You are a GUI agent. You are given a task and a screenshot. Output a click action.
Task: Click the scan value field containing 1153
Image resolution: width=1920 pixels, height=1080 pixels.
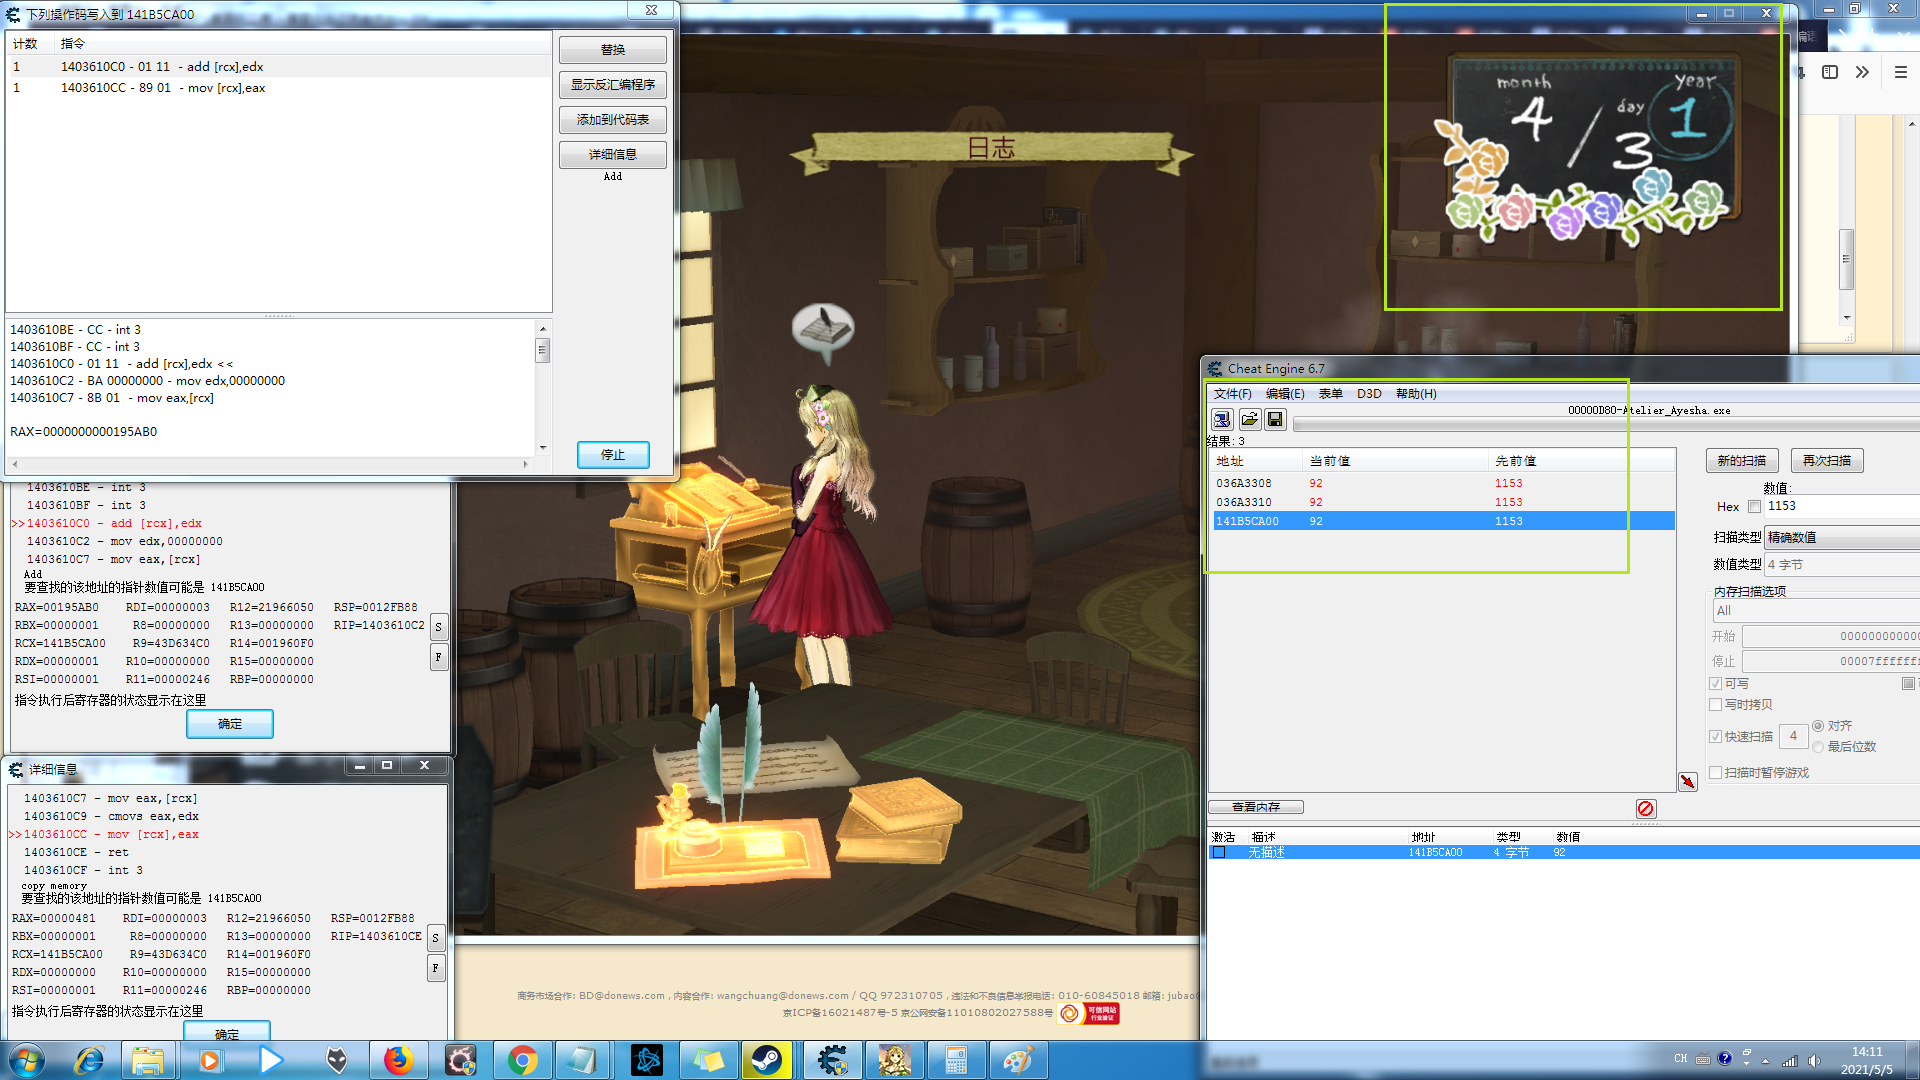[x=1840, y=507]
